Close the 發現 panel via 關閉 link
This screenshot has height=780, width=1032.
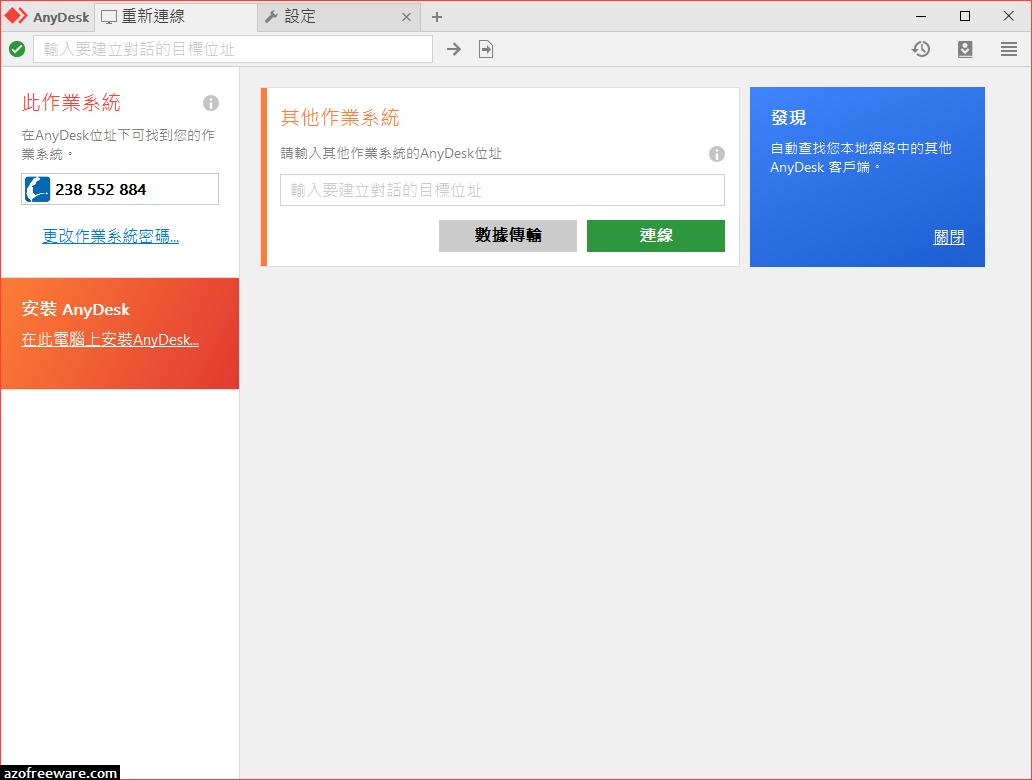948,237
